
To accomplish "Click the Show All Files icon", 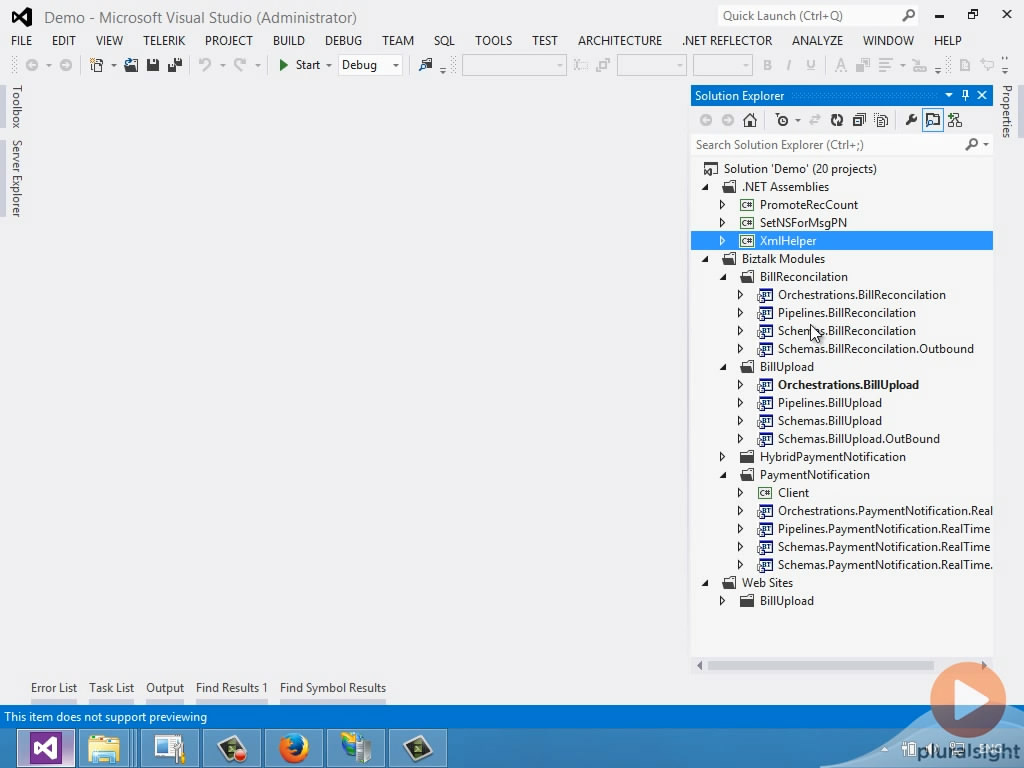I will [x=881, y=120].
